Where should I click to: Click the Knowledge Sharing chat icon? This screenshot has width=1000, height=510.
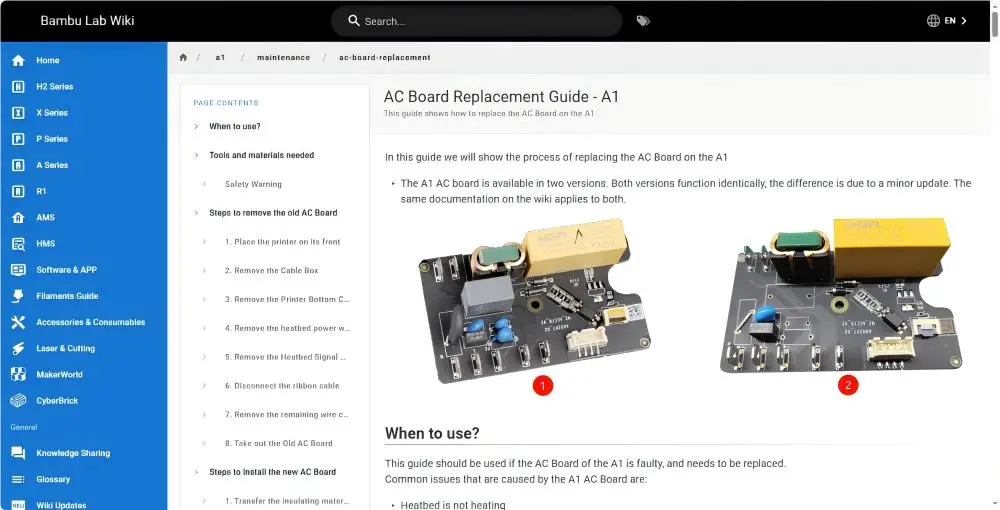tap(18, 453)
